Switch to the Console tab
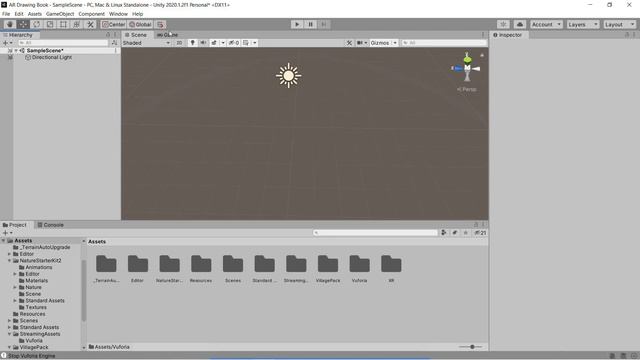The image size is (640, 360). (50, 225)
